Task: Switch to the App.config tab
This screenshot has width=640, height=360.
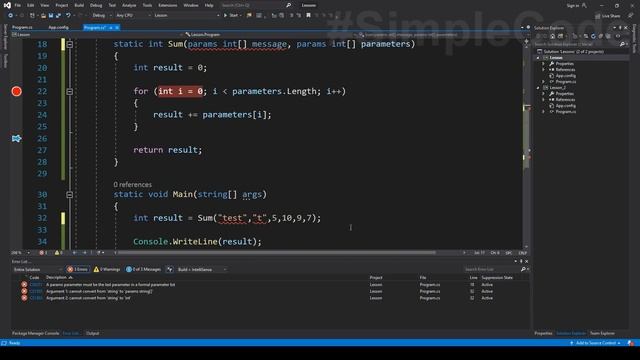Action: [x=58, y=27]
